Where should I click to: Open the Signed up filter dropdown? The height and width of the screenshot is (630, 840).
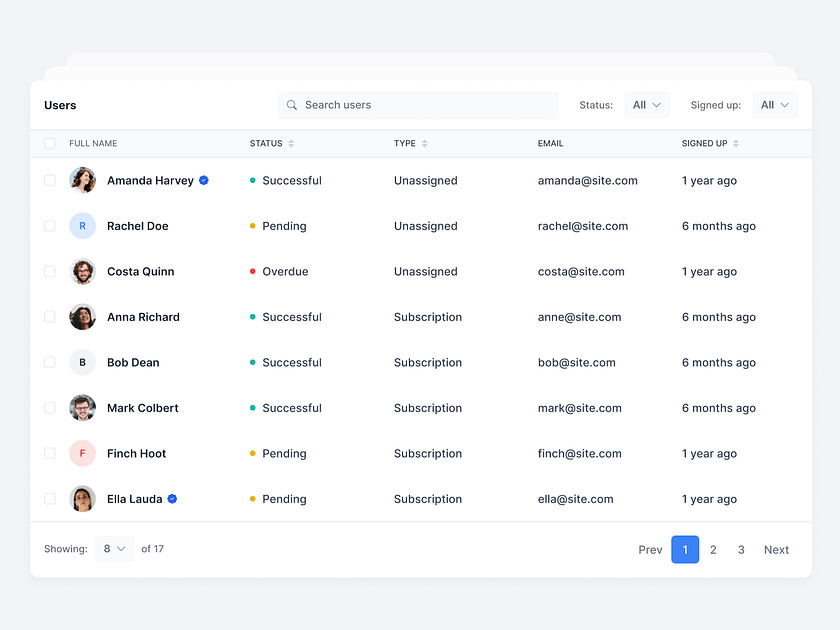[x=775, y=104]
